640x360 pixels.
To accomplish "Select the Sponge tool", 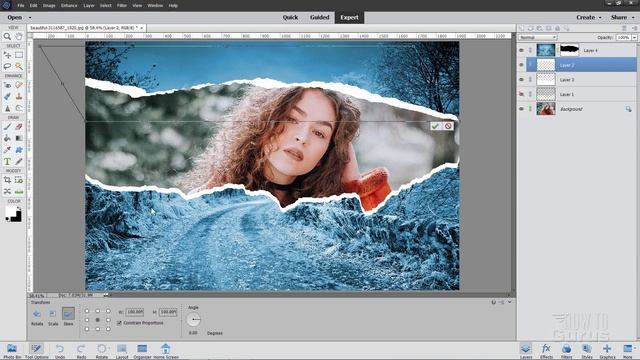I will pos(19,108).
